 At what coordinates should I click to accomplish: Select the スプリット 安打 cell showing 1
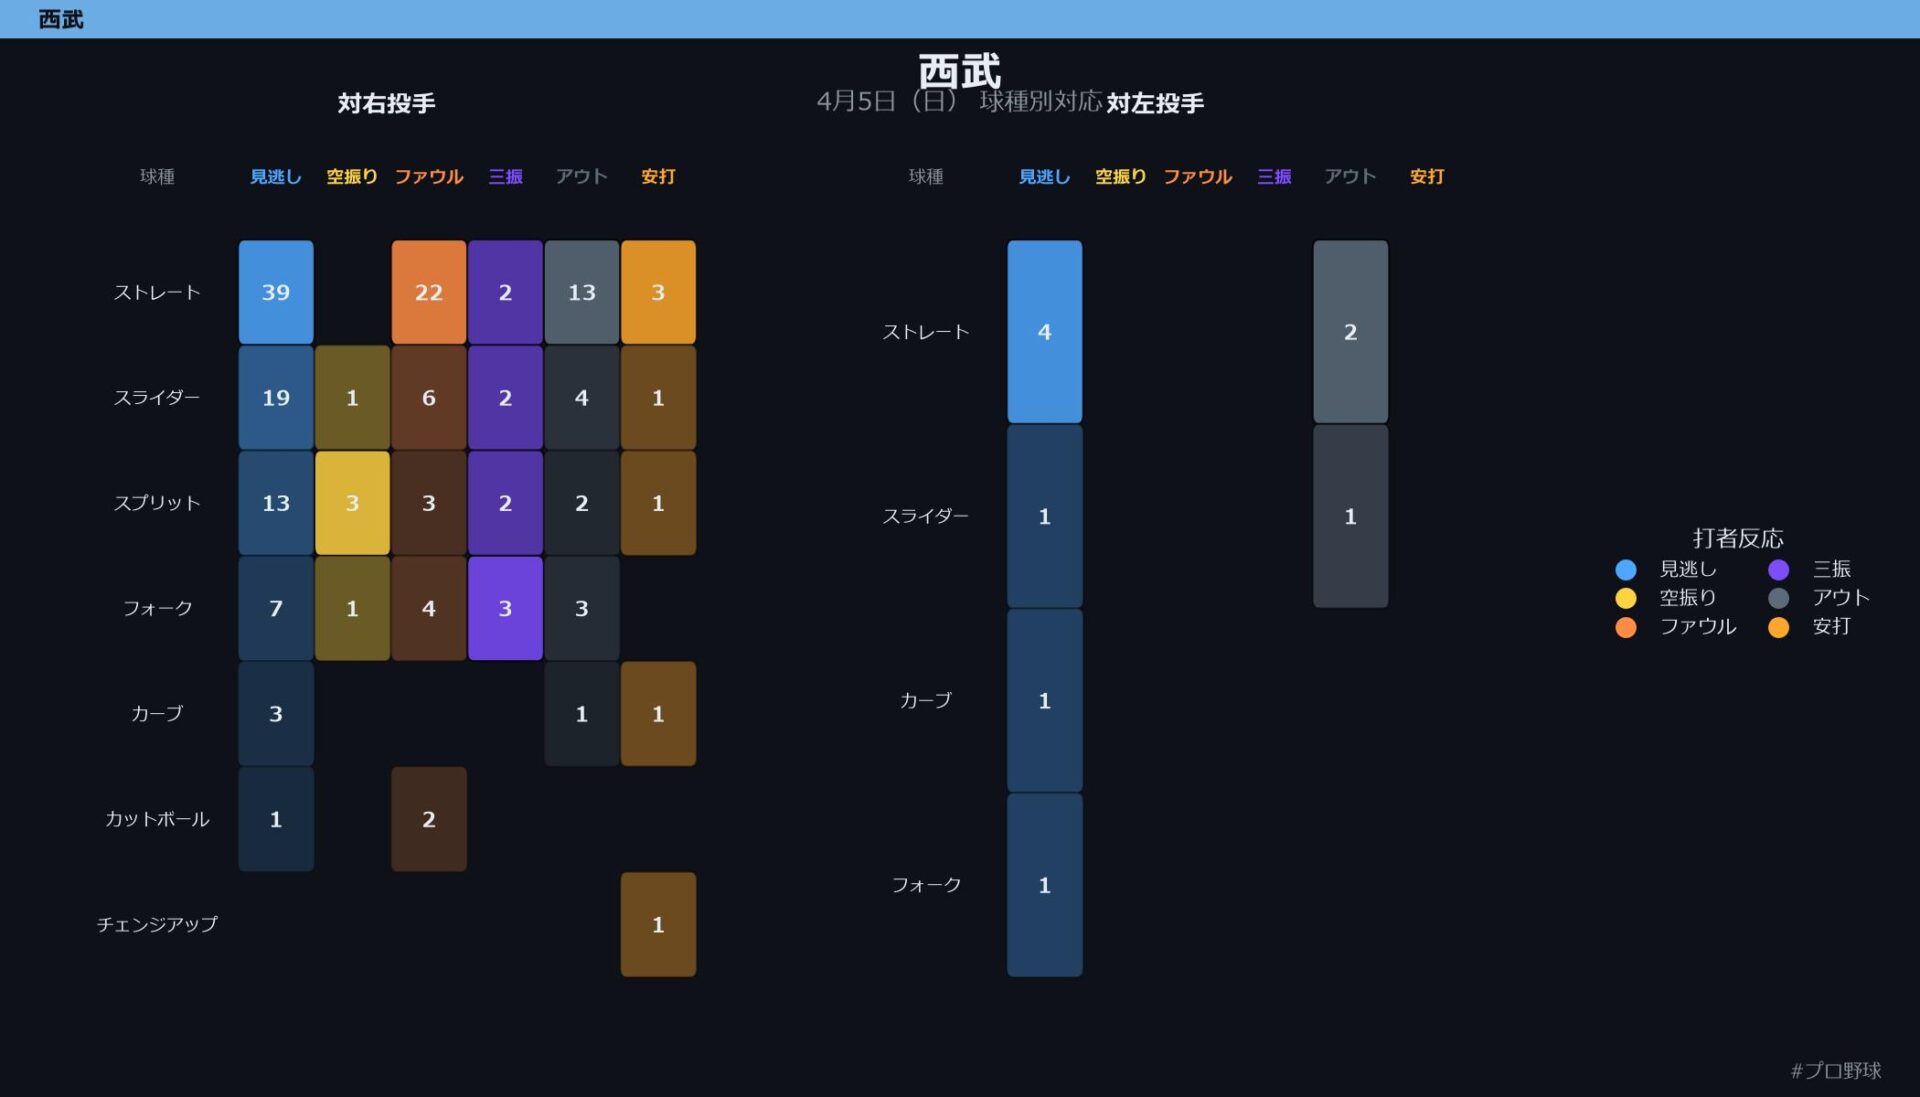tap(658, 503)
